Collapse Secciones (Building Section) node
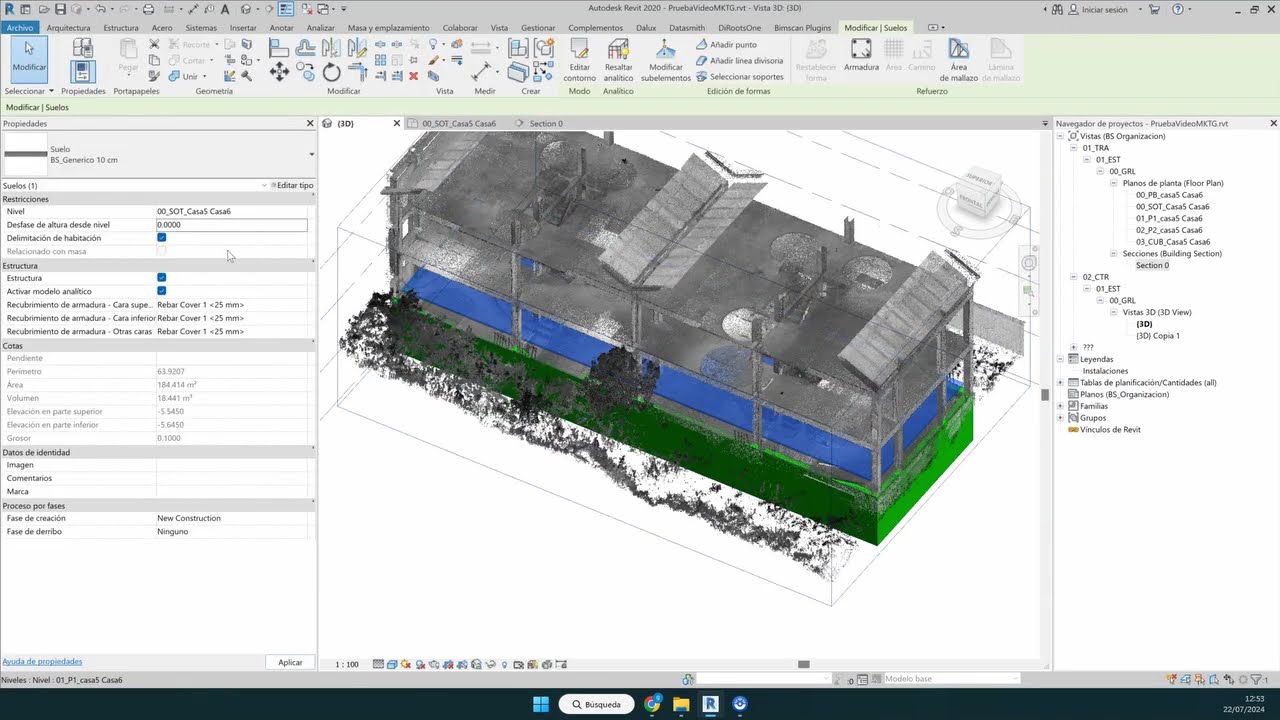 pos(1113,254)
